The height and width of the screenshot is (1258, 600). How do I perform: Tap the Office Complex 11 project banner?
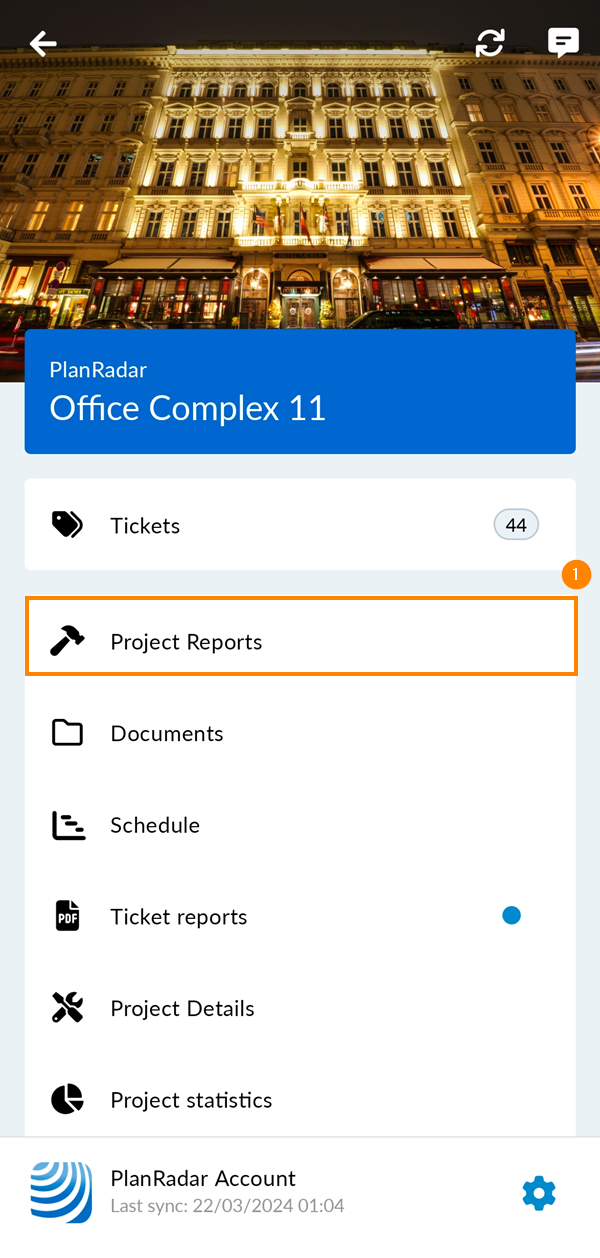click(300, 392)
